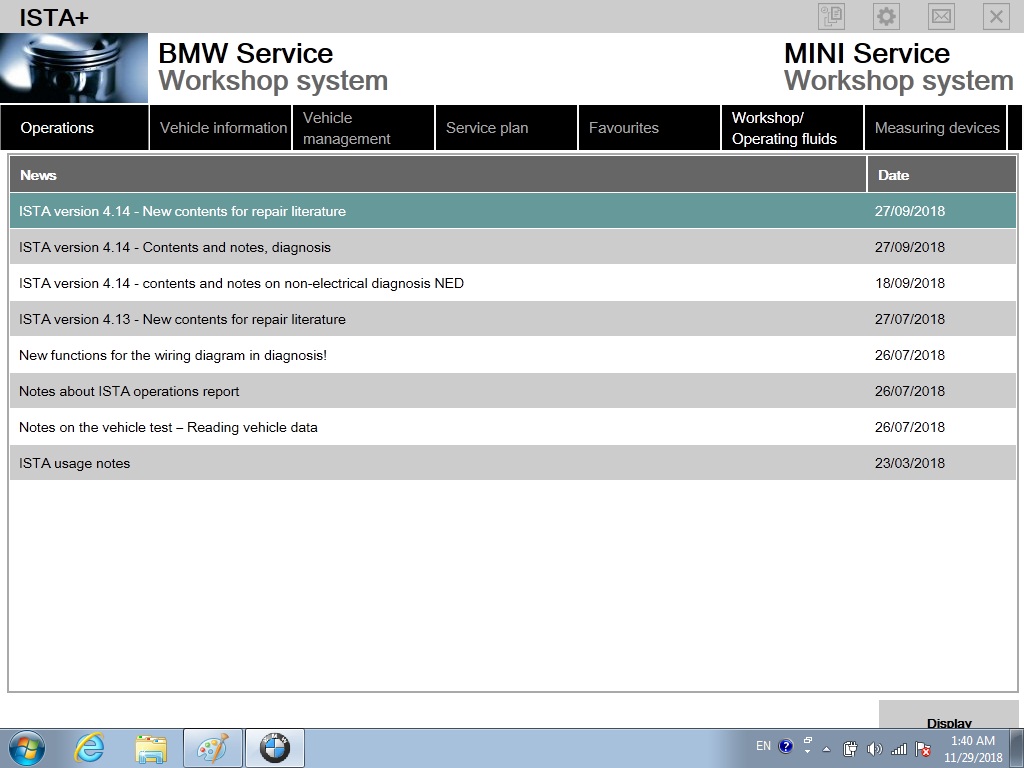Open the operations list icon in title bar
The height and width of the screenshot is (768, 1024).
[831, 16]
